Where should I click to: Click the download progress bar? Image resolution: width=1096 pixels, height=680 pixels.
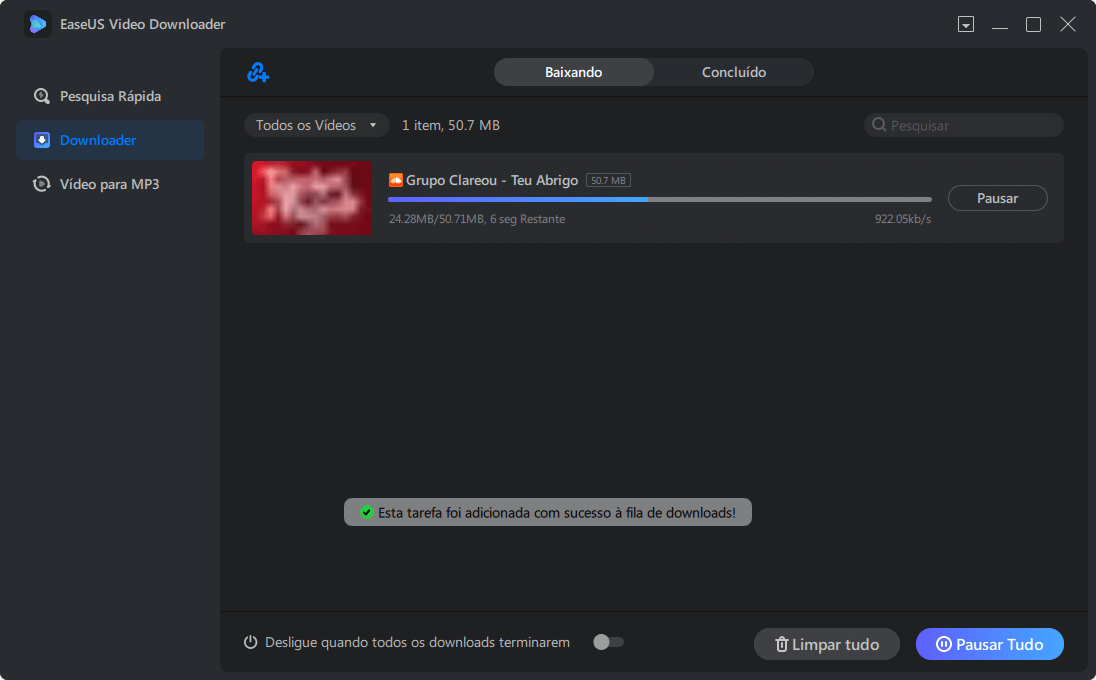click(x=659, y=199)
